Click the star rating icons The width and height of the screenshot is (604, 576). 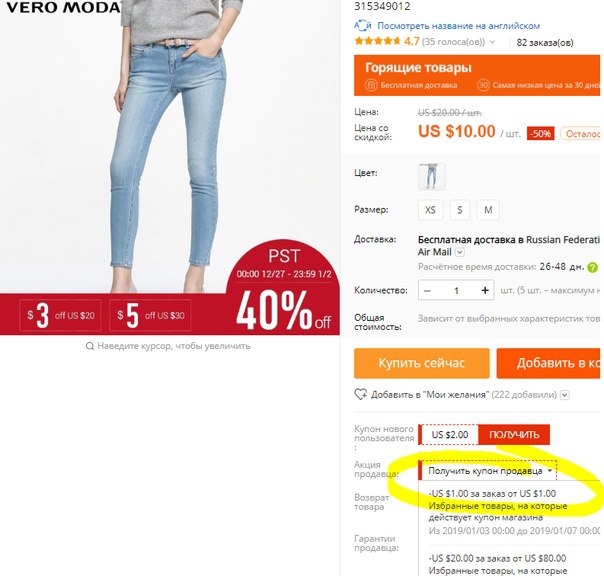[x=378, y=41]
